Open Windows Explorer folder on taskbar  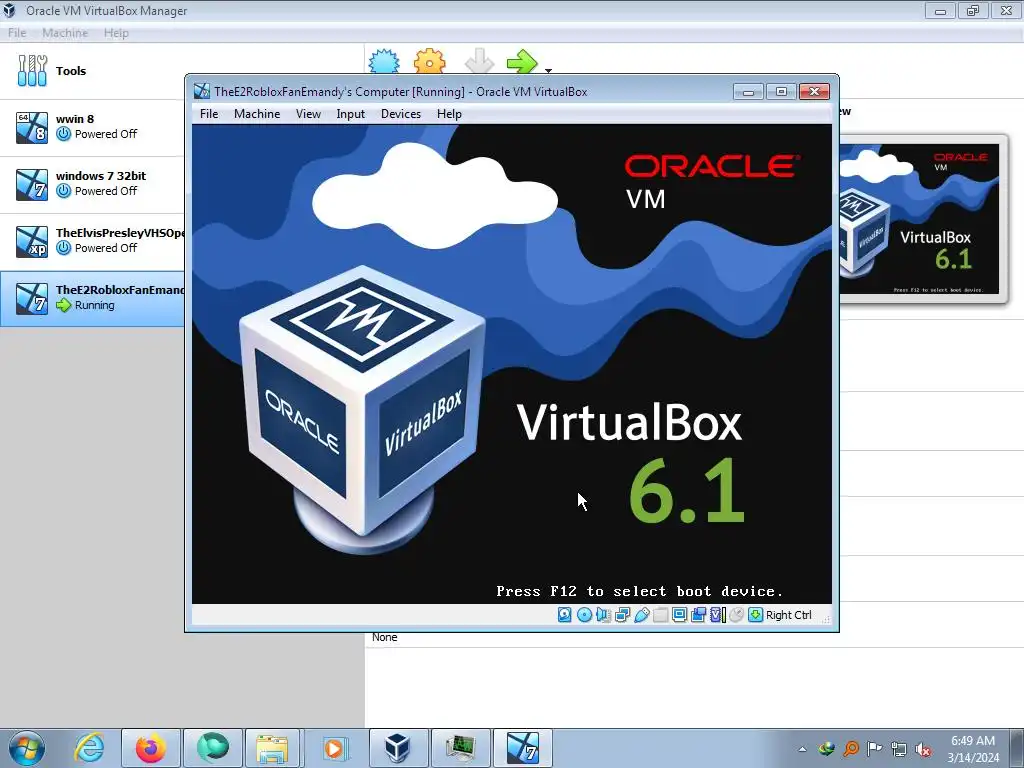coord(272,748)
